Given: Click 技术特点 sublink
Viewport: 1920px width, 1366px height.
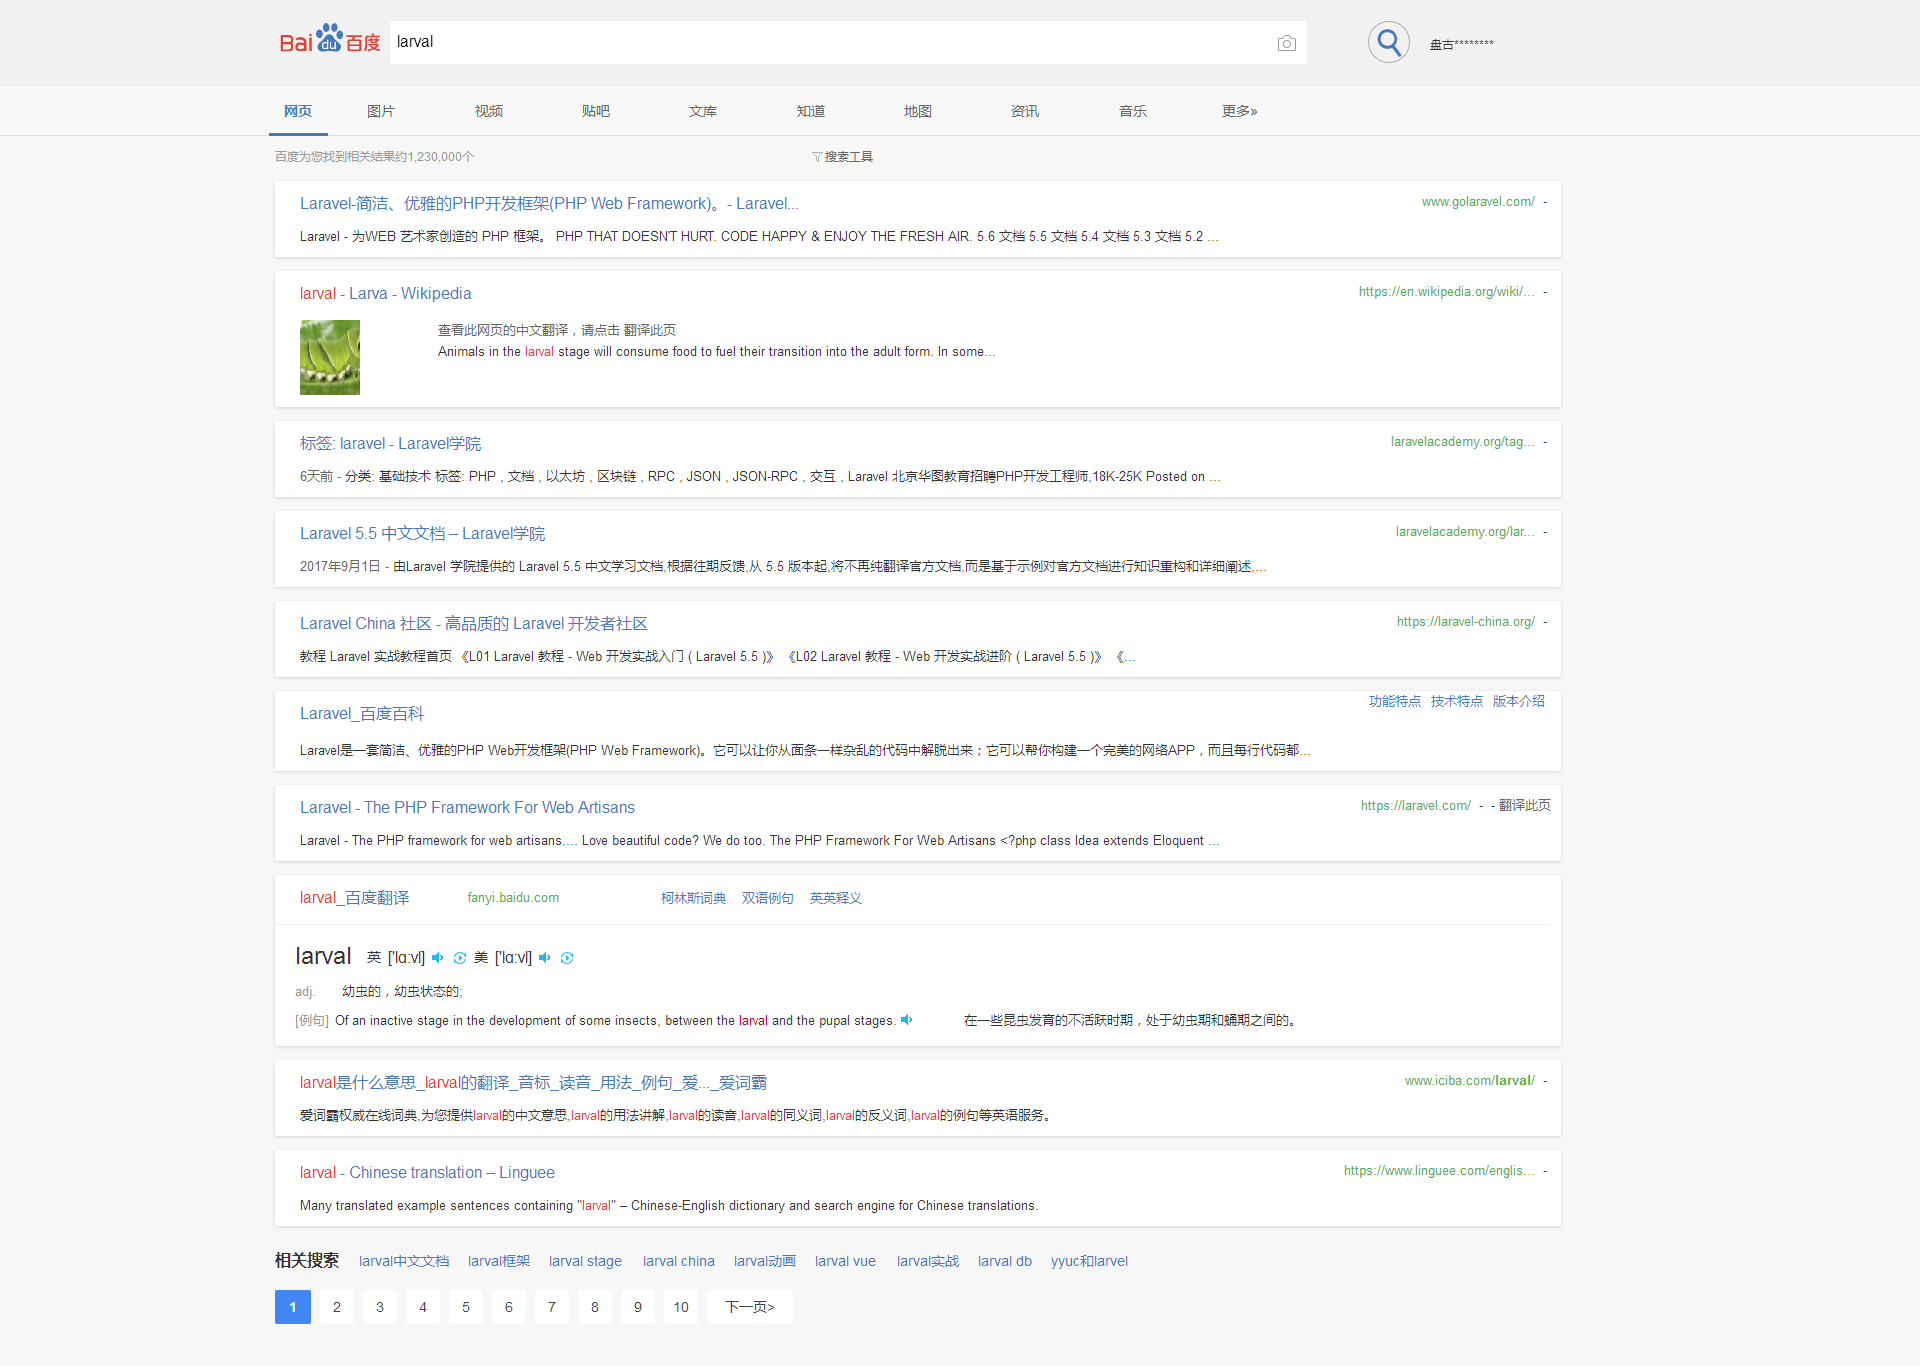Looking at the screenshot, I should (x=1457, y=701).
